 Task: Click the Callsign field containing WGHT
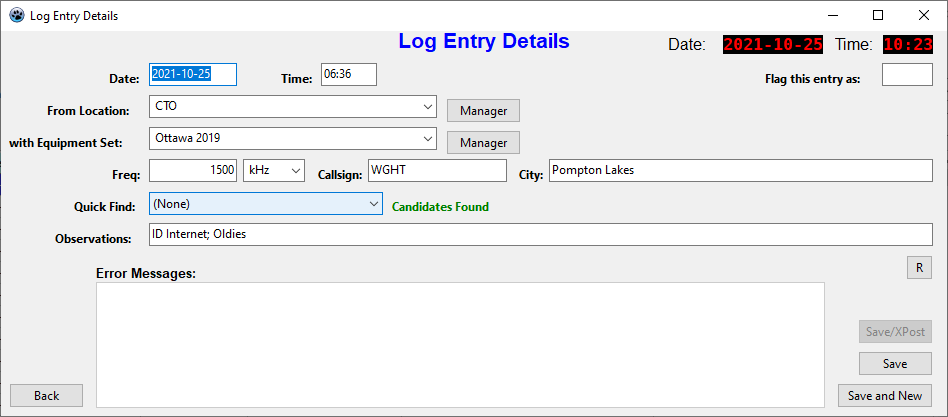point(437,171)
